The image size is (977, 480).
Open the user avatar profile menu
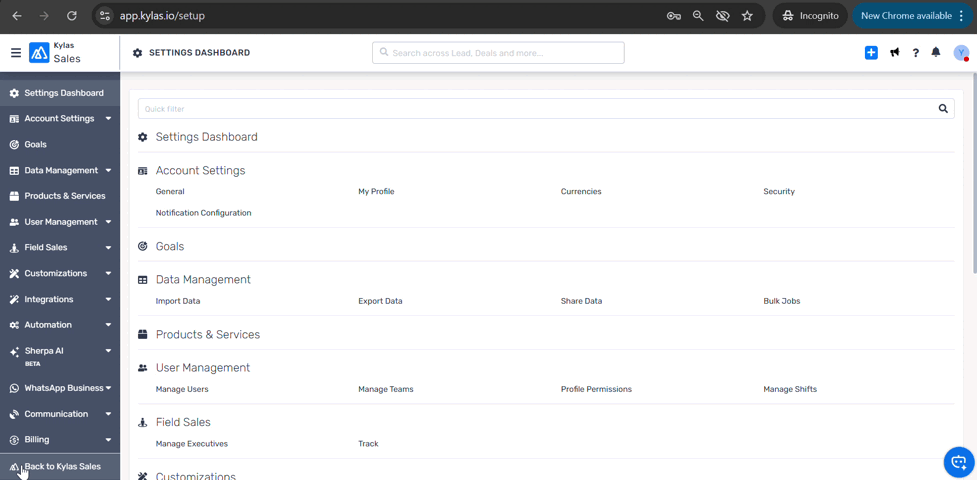961,53
